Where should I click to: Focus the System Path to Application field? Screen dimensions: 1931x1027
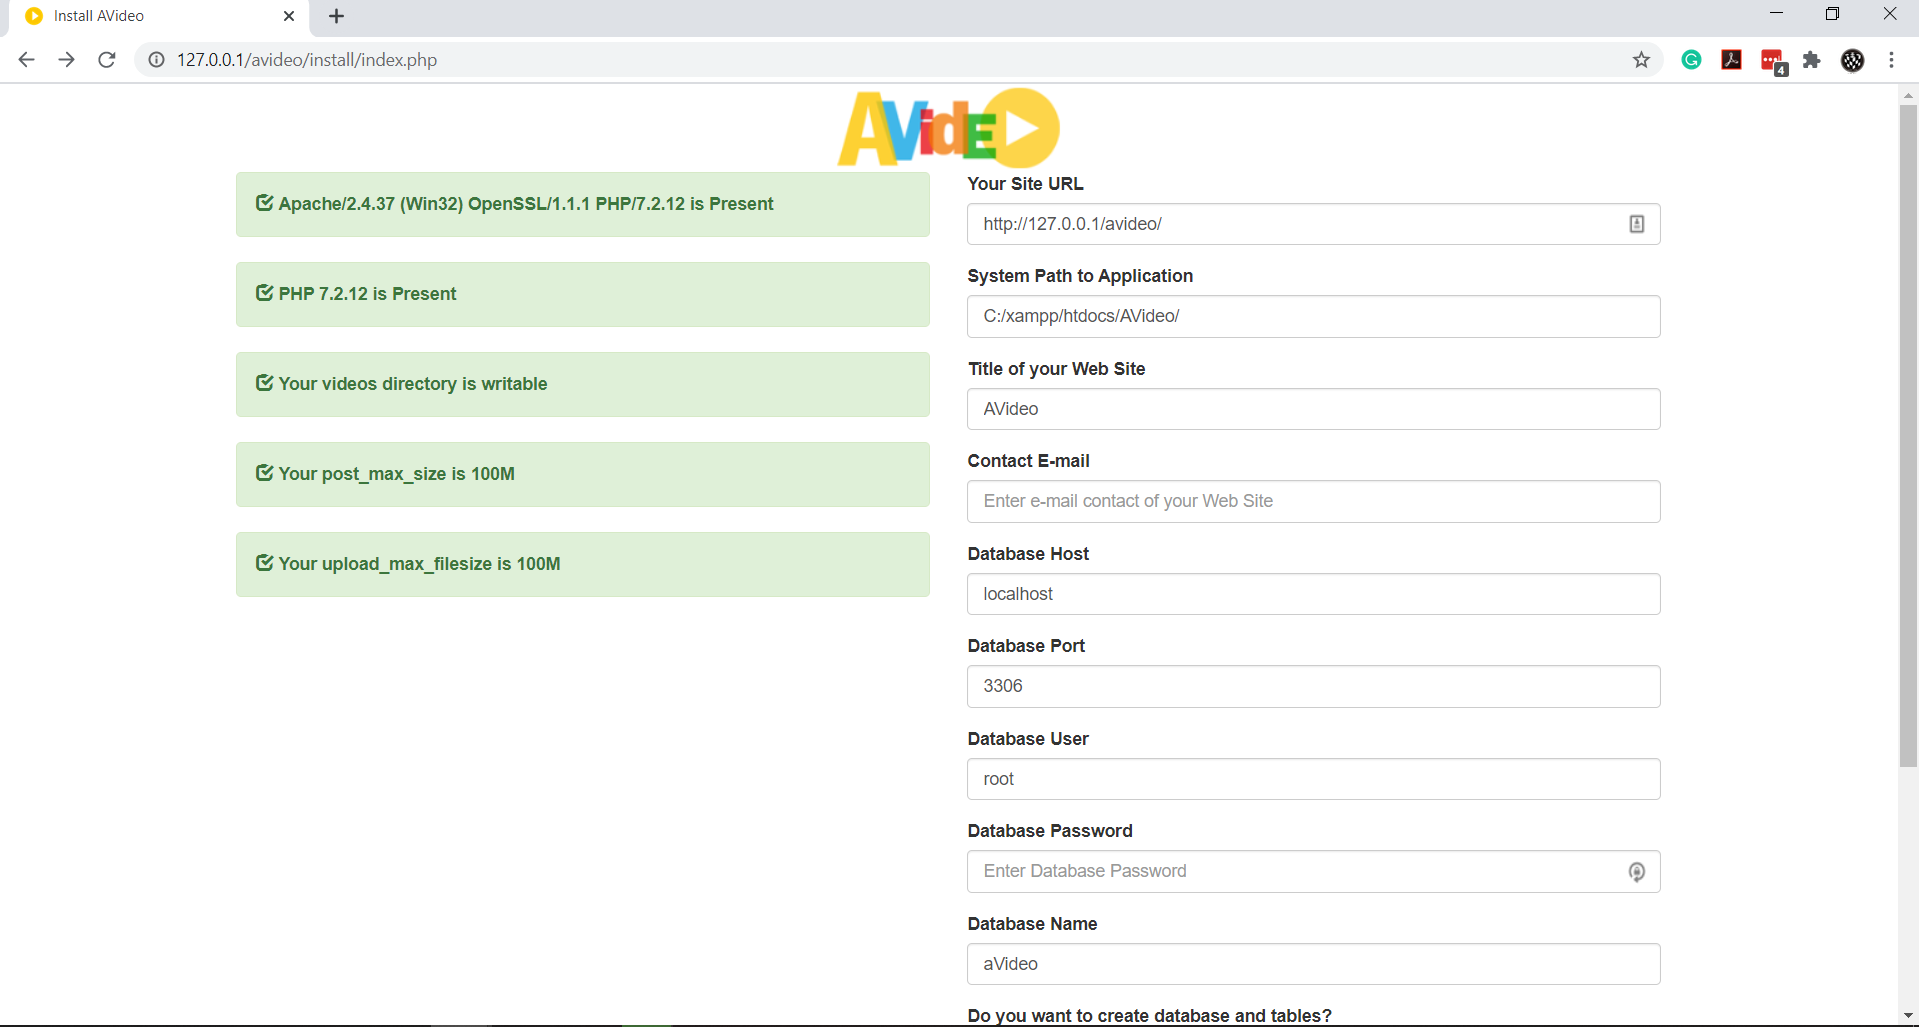coord(1313,316)
